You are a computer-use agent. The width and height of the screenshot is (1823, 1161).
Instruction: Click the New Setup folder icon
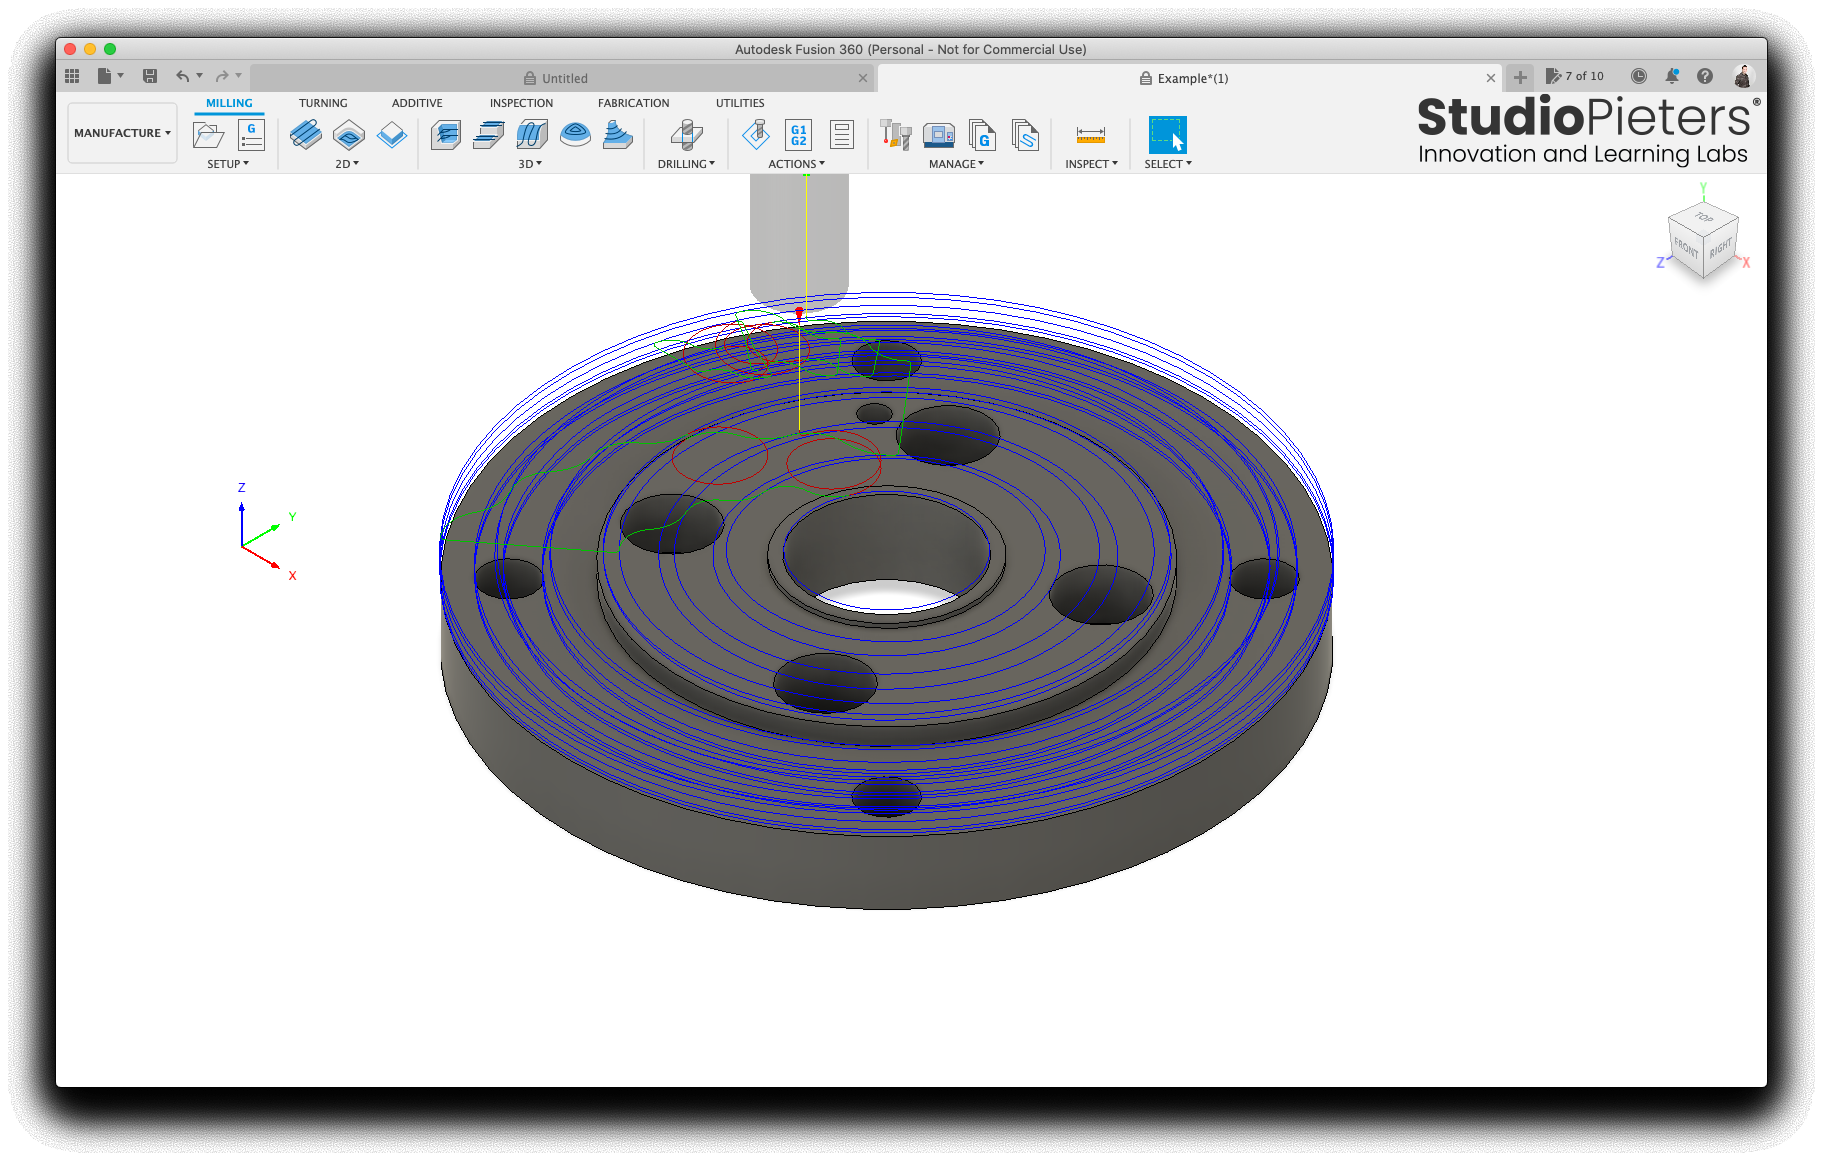(208, 135)
